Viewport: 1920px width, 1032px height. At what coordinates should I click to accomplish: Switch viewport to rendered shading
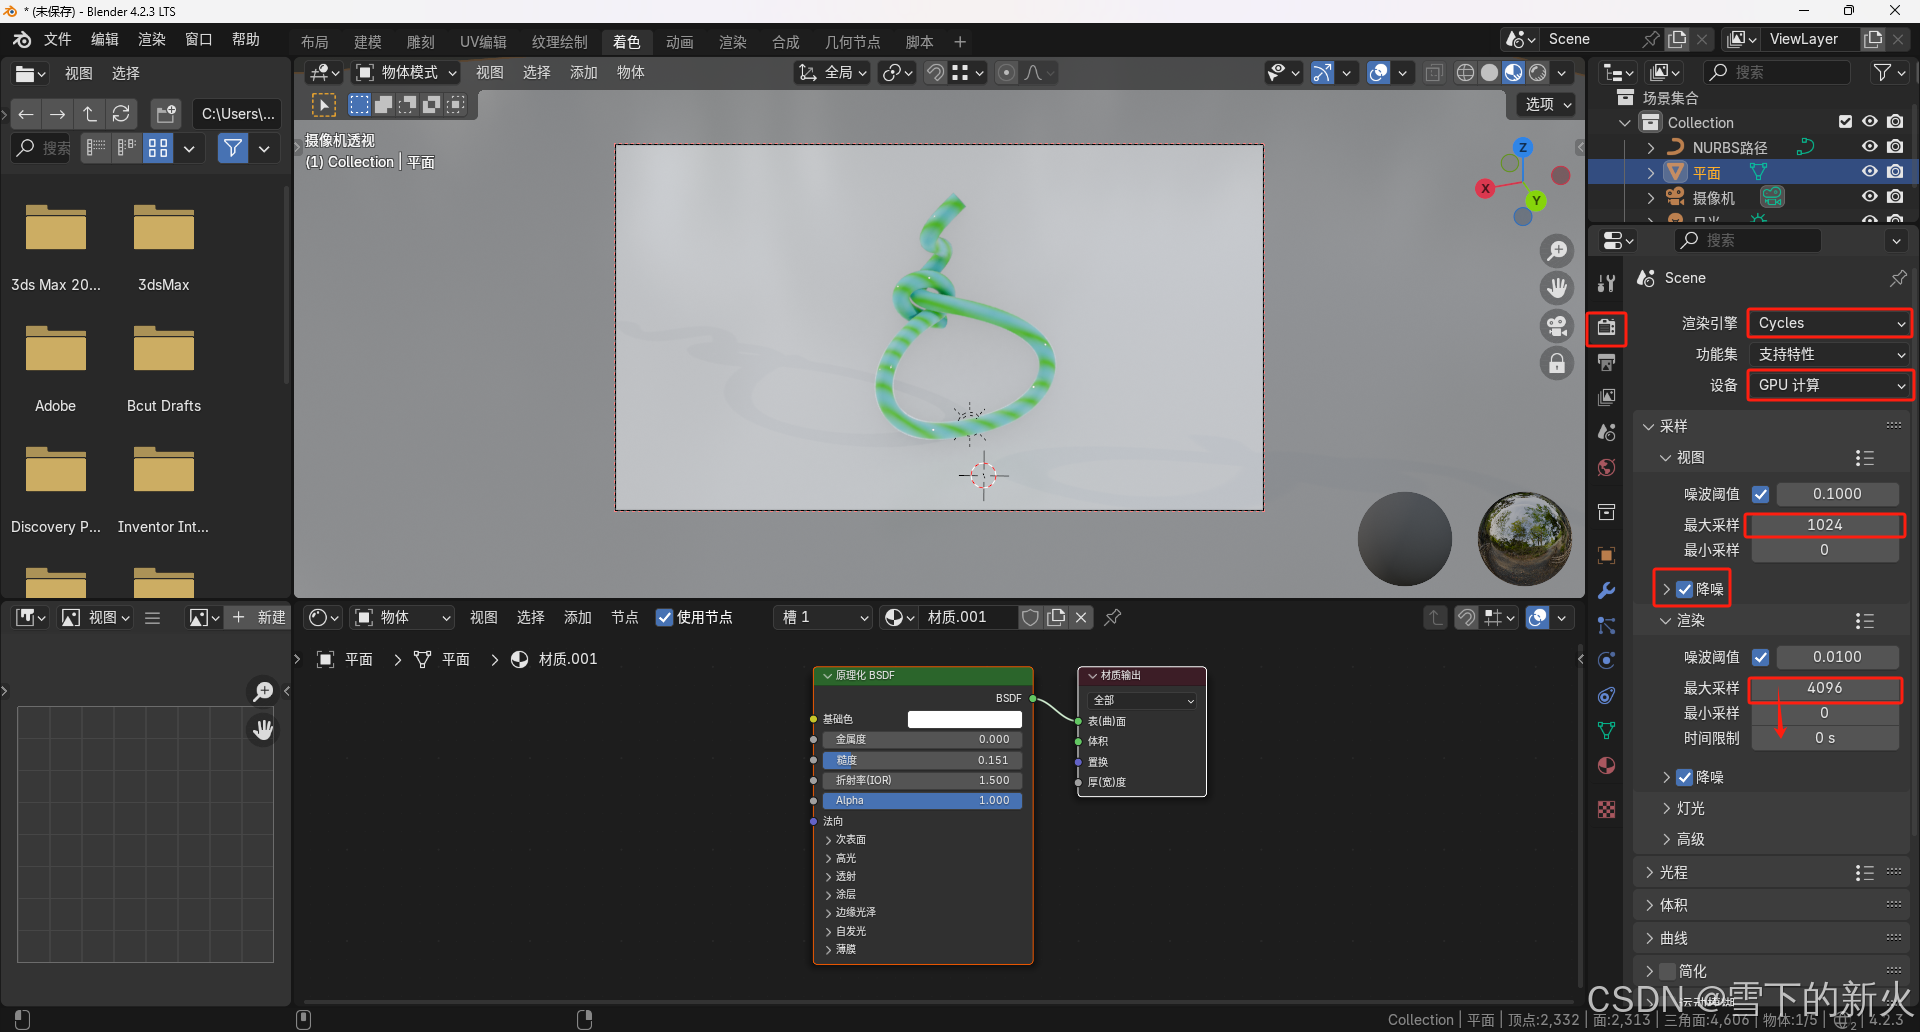1538,72
